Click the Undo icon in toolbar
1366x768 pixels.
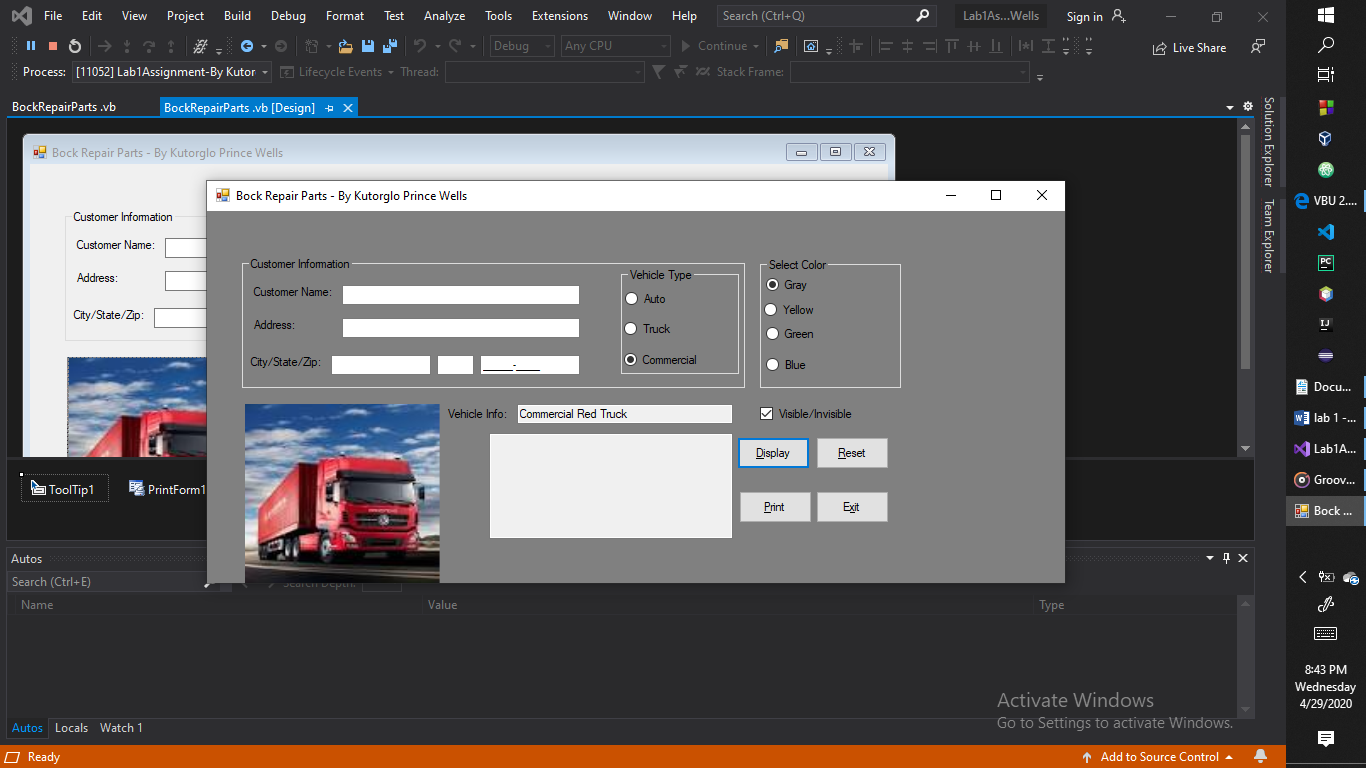point(419,46)
